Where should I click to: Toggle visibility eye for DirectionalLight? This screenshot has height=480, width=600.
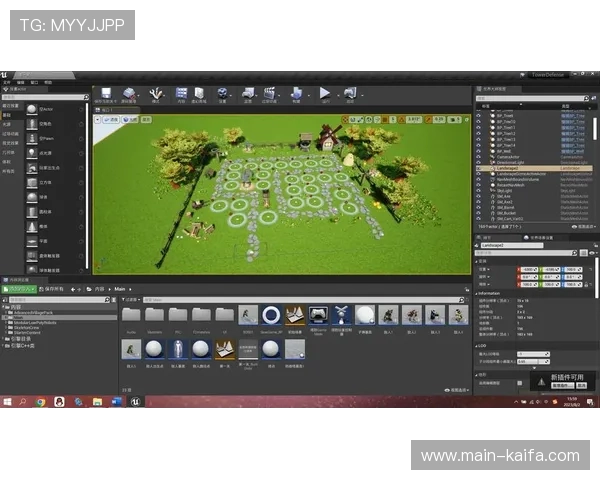coord(478,162)
